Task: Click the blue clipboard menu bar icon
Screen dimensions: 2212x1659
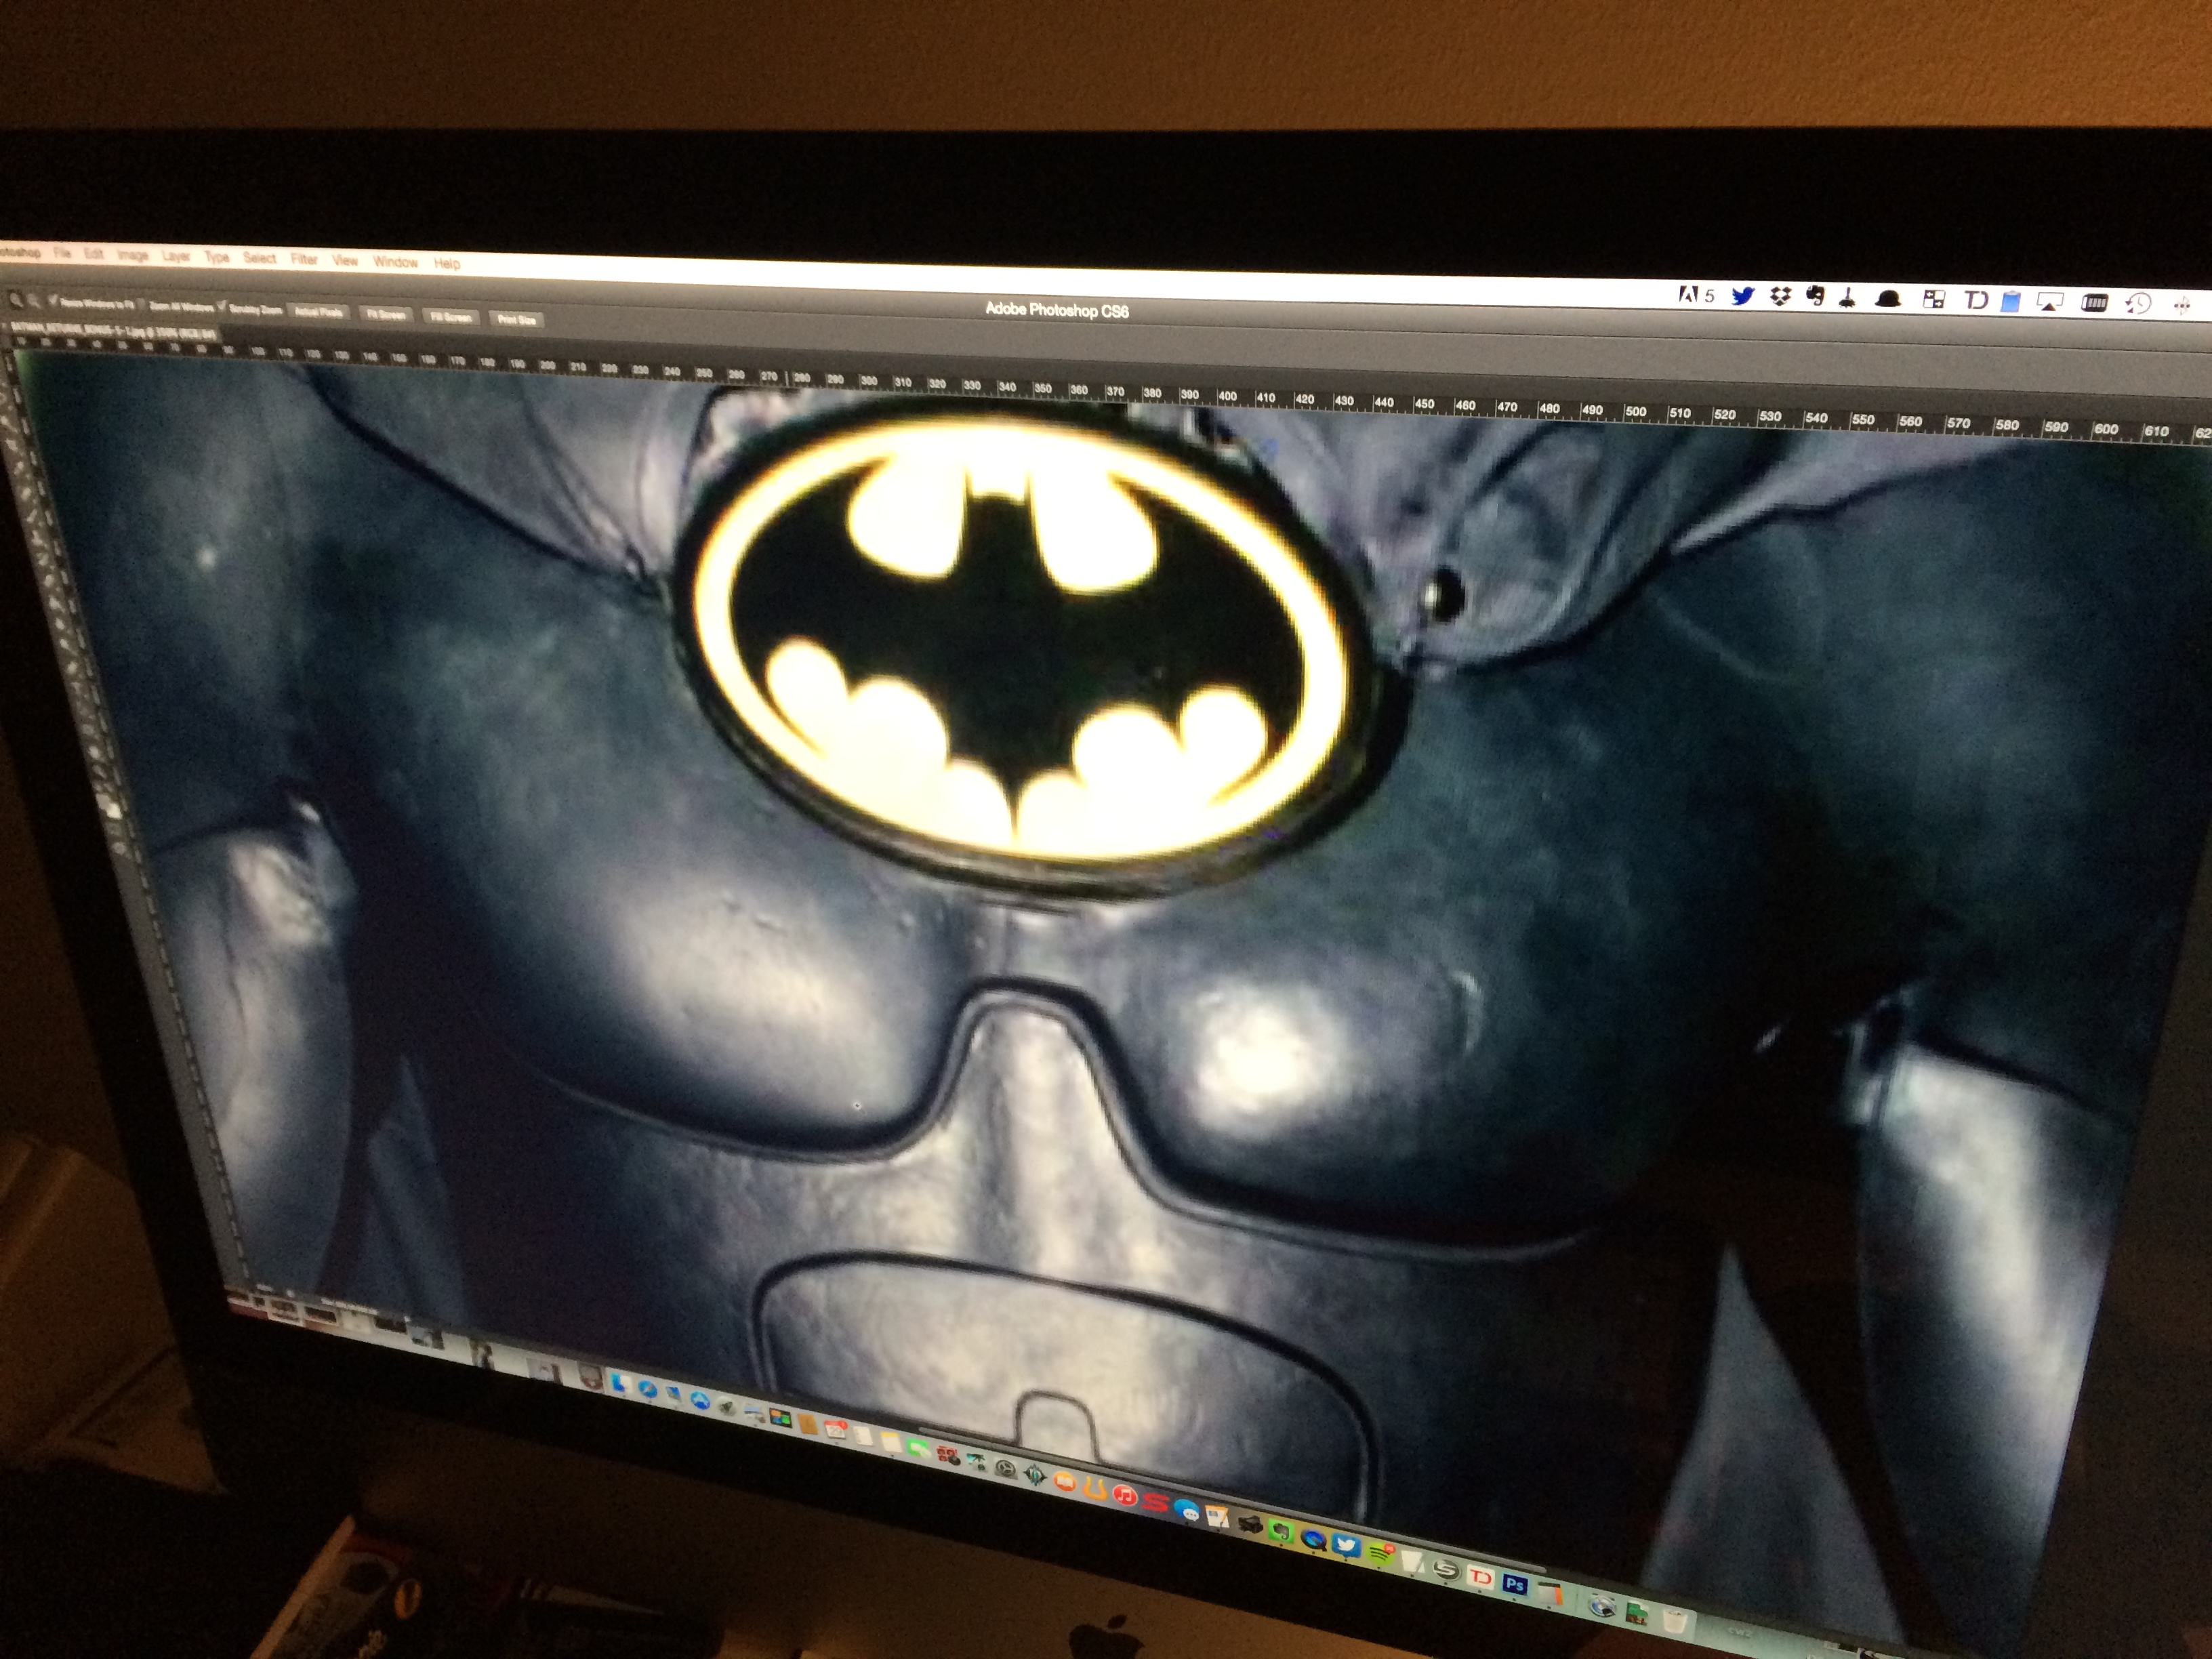Action: (2010, 302)
